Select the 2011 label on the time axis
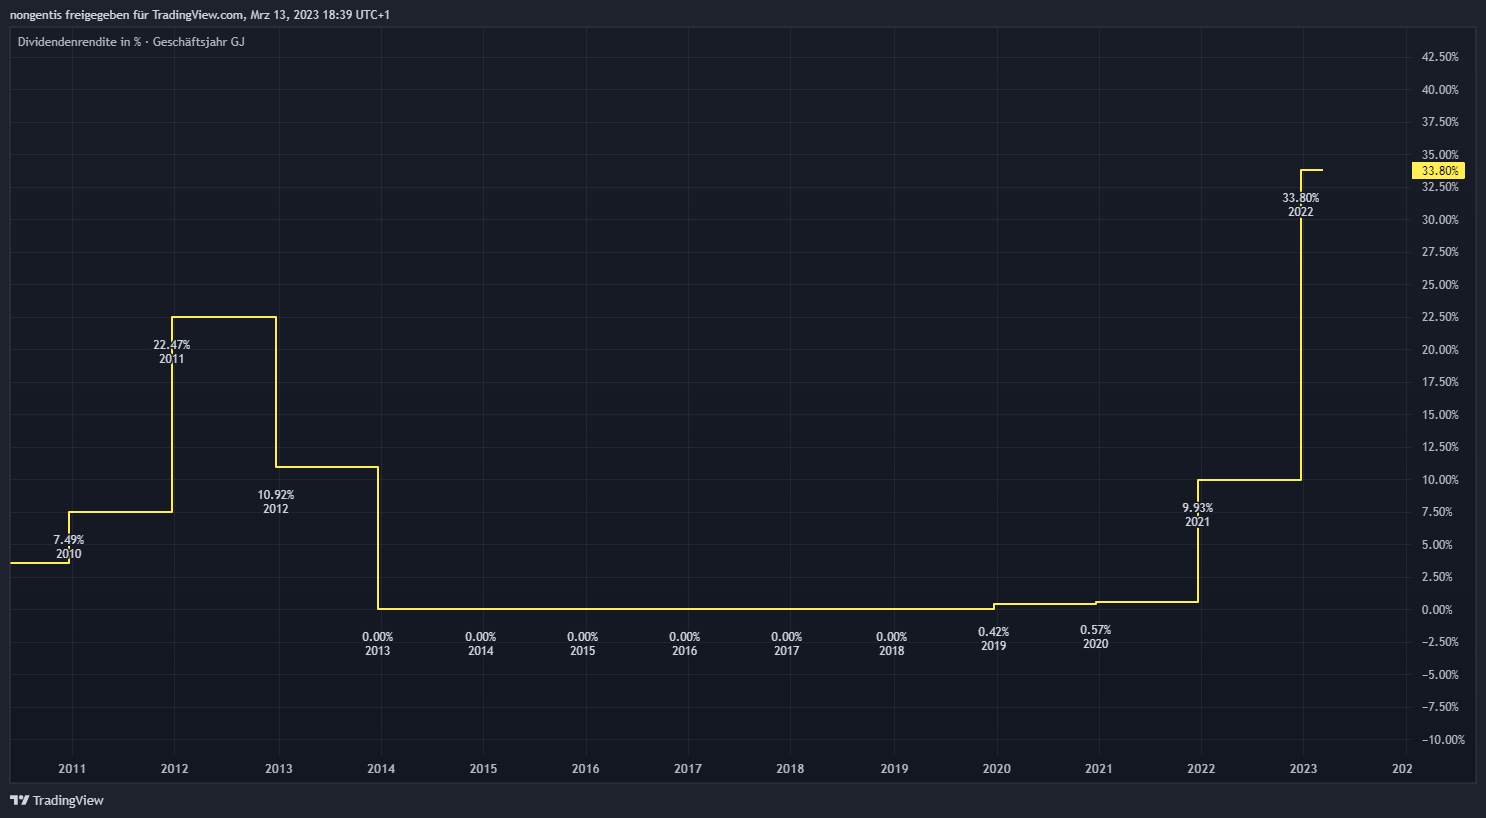The height and width of the screenshot is (818, 1486). click(x=72, y=768)
